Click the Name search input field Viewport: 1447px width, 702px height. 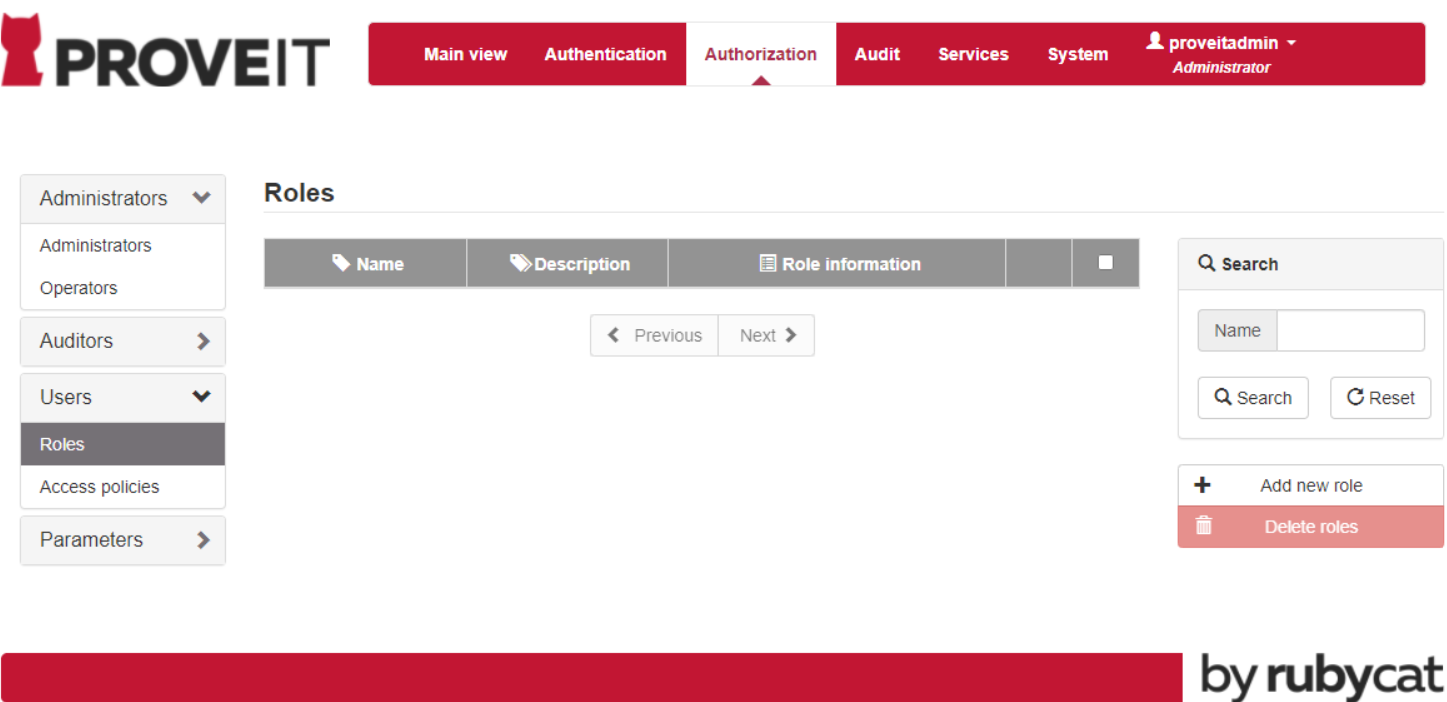coord(1350,331)
